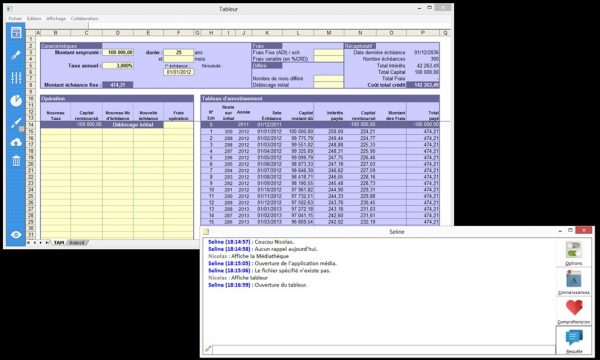
Task: Click the pie chart icon in the Tableur sidebar
Action: click(16, 101)
